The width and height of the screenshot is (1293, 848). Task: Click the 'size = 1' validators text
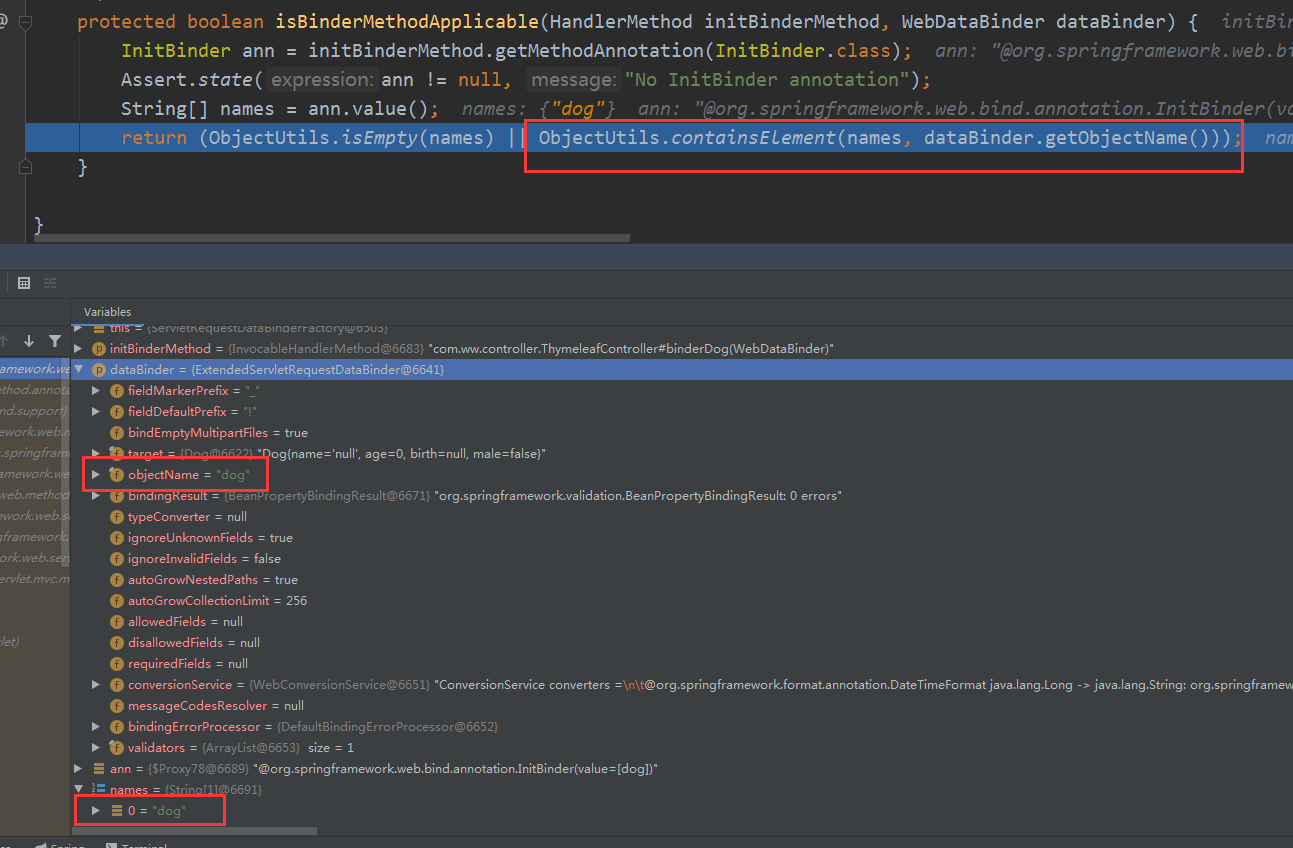[x=331, y=748]
